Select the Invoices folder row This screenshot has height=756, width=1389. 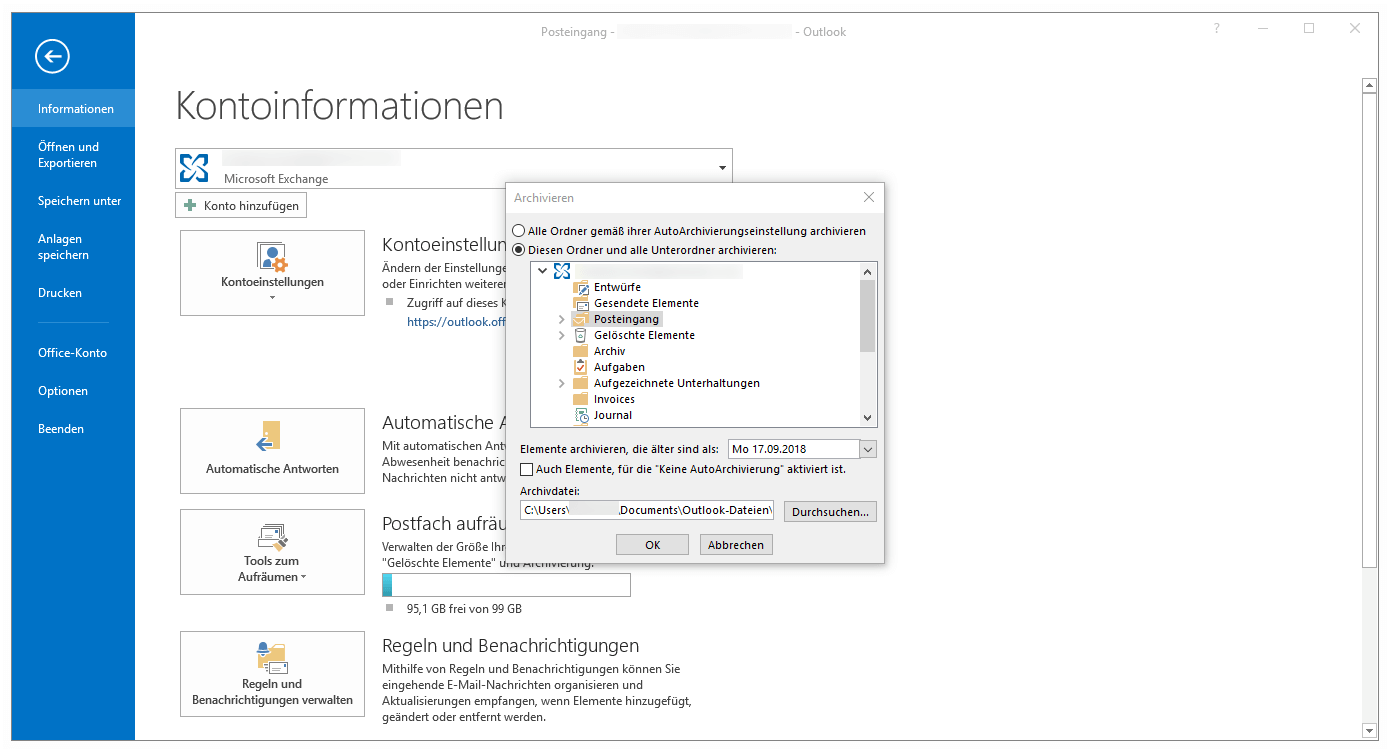(604, 399)
